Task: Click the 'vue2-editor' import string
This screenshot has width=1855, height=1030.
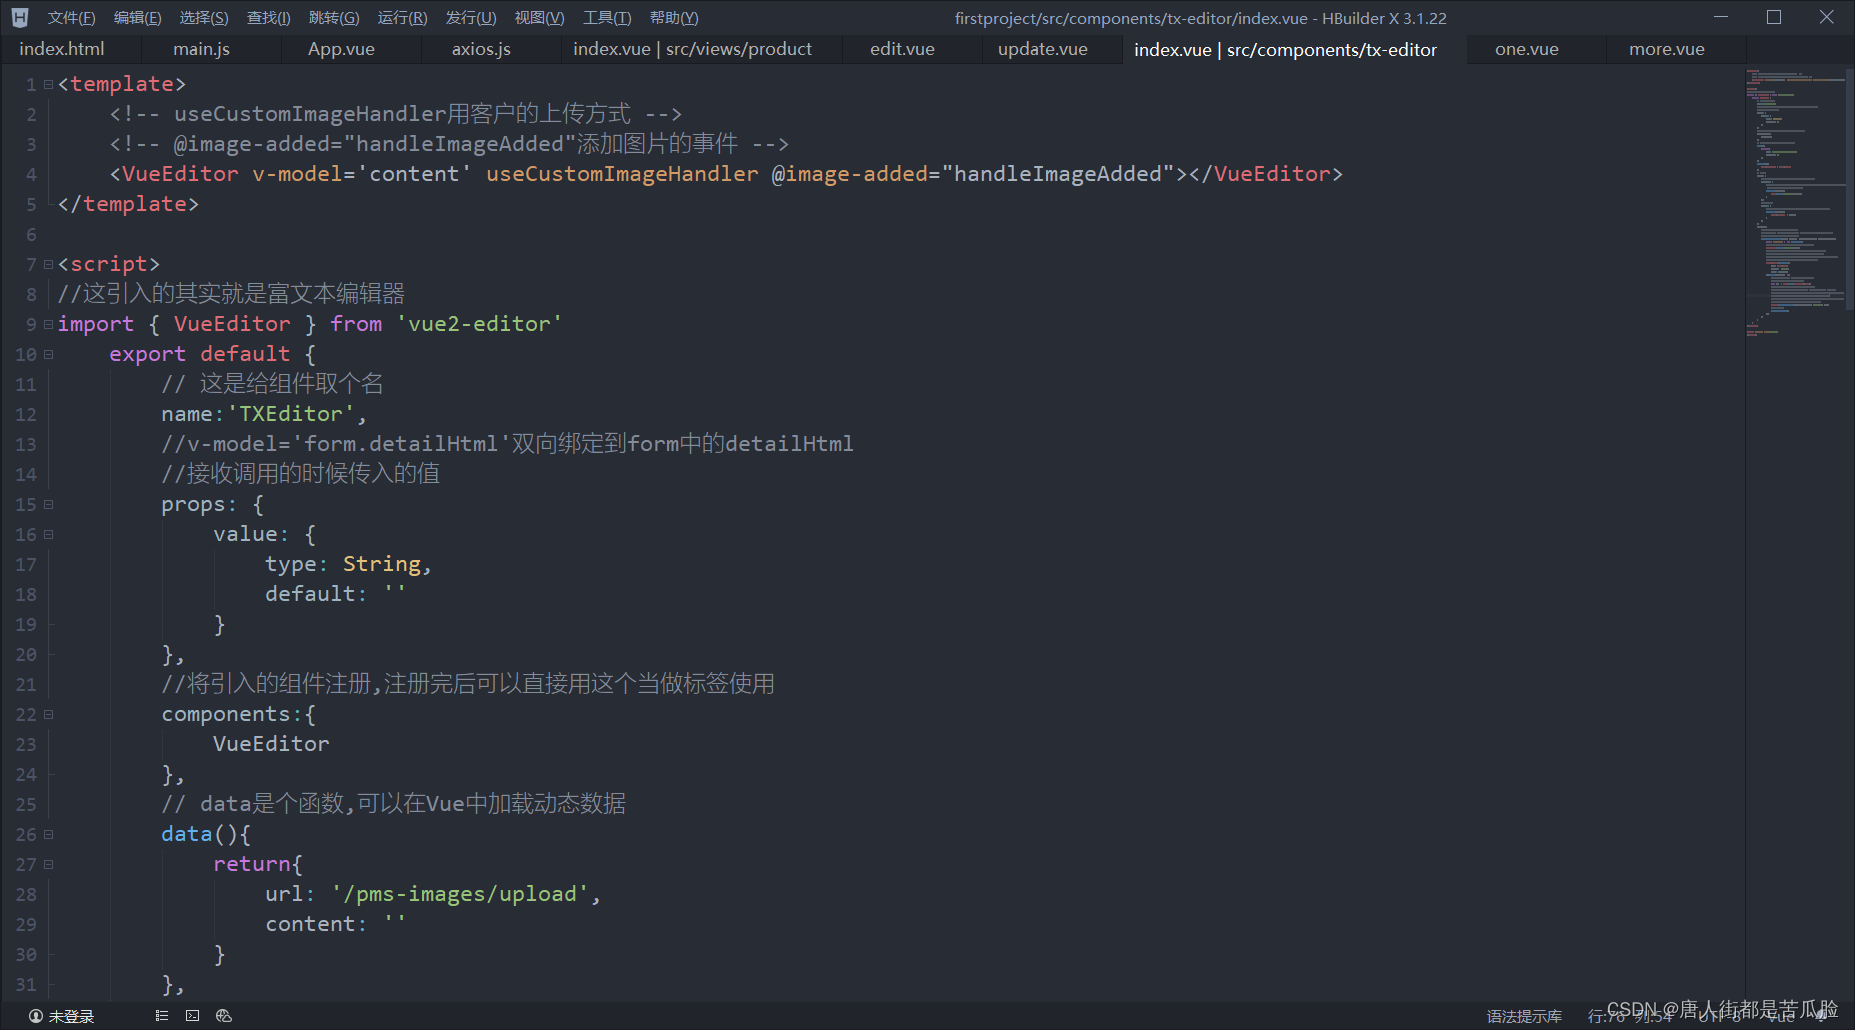Action: point(479,324)
